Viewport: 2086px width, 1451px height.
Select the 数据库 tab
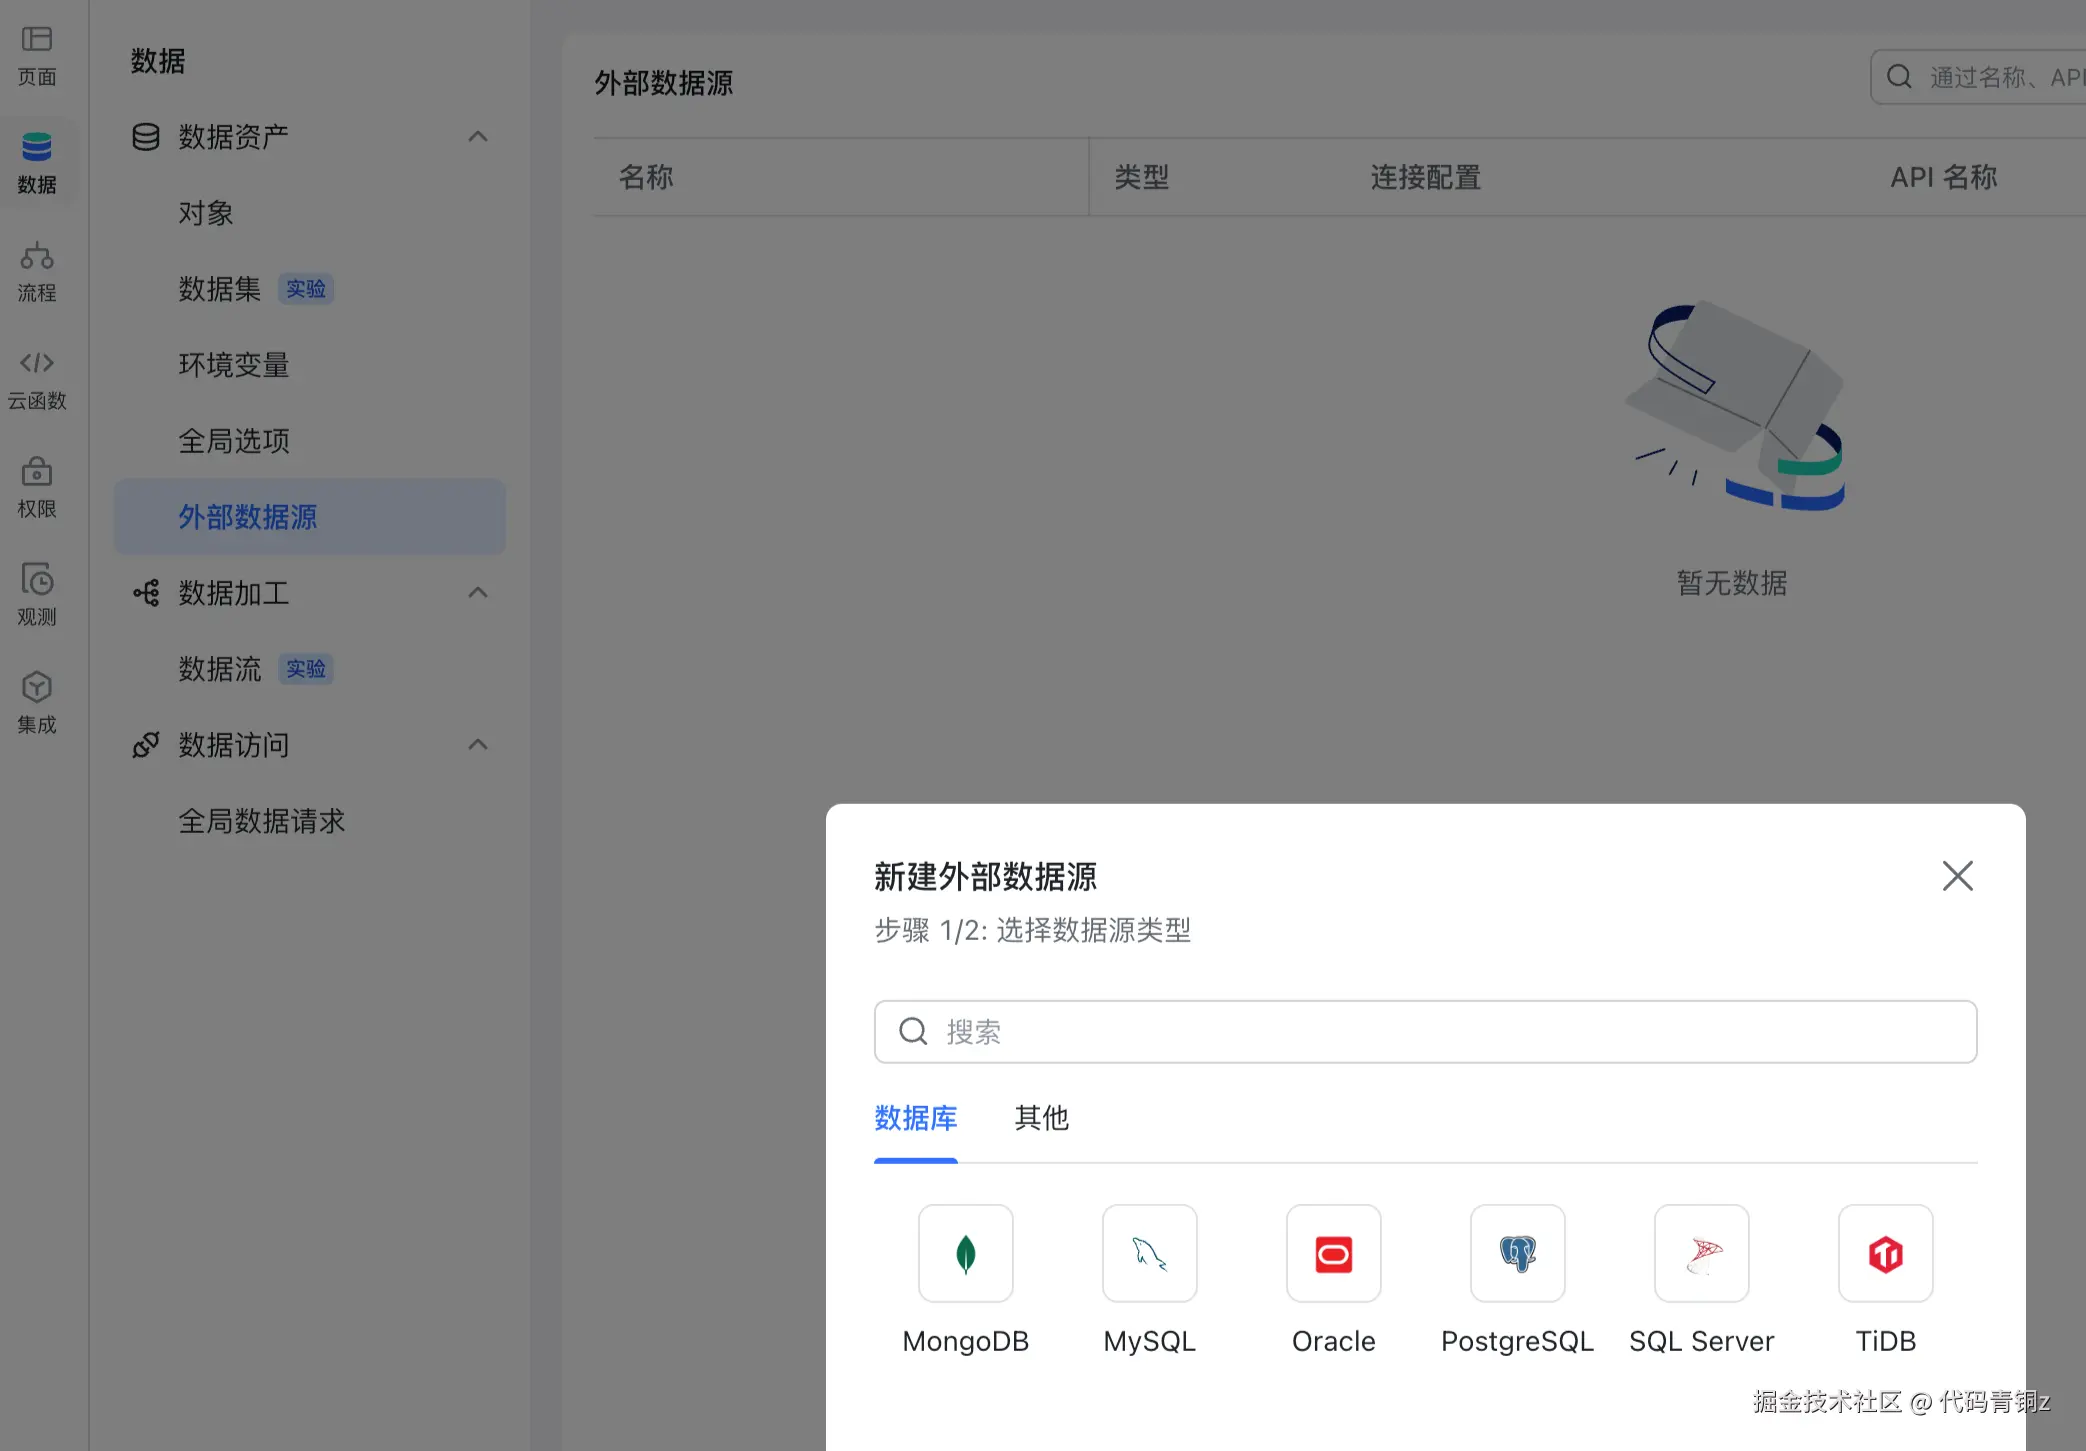915,1117
